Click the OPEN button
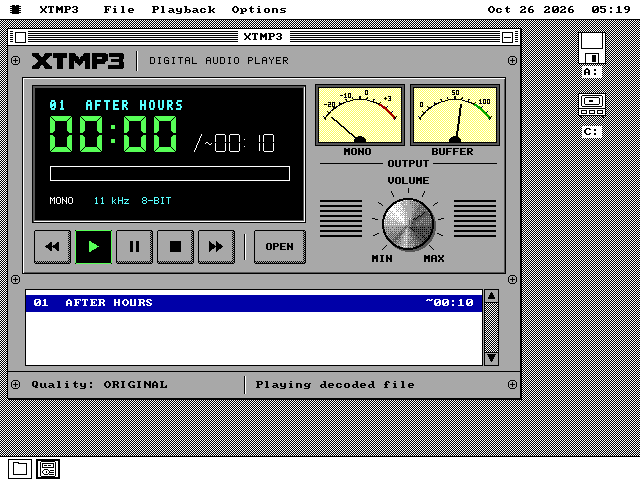 (280, 247)
